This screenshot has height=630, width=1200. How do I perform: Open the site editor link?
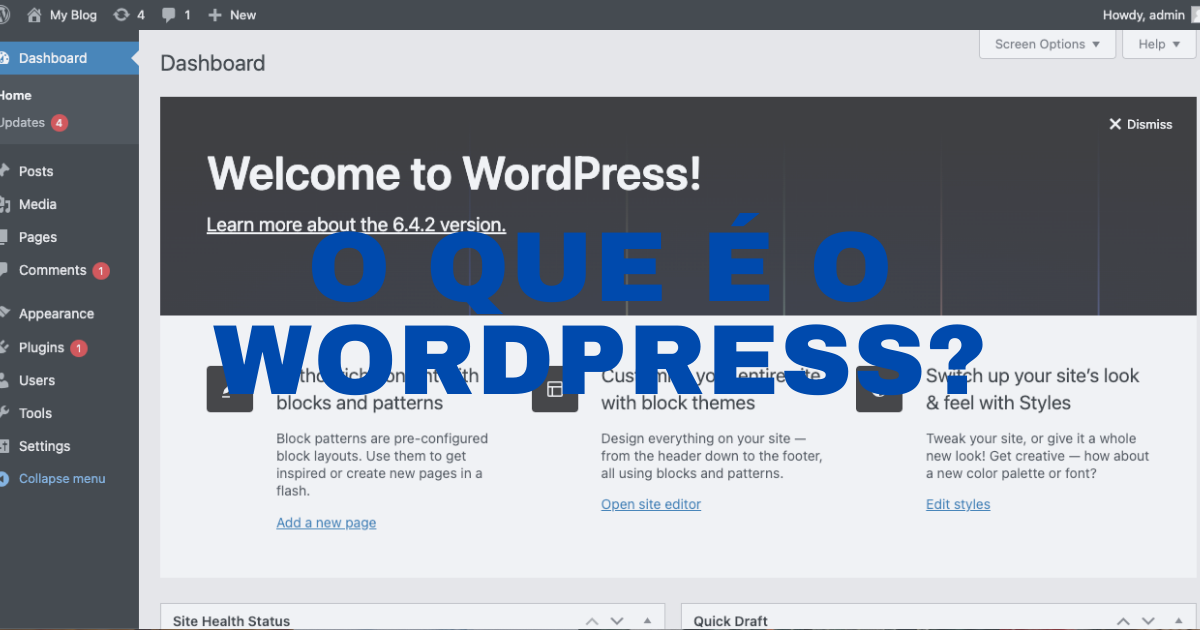click(x=650, y=504)
